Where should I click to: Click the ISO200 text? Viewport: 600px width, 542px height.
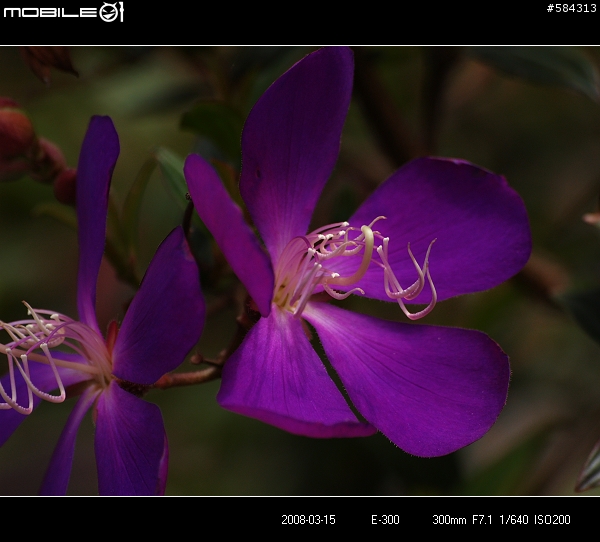click(552, 519)
